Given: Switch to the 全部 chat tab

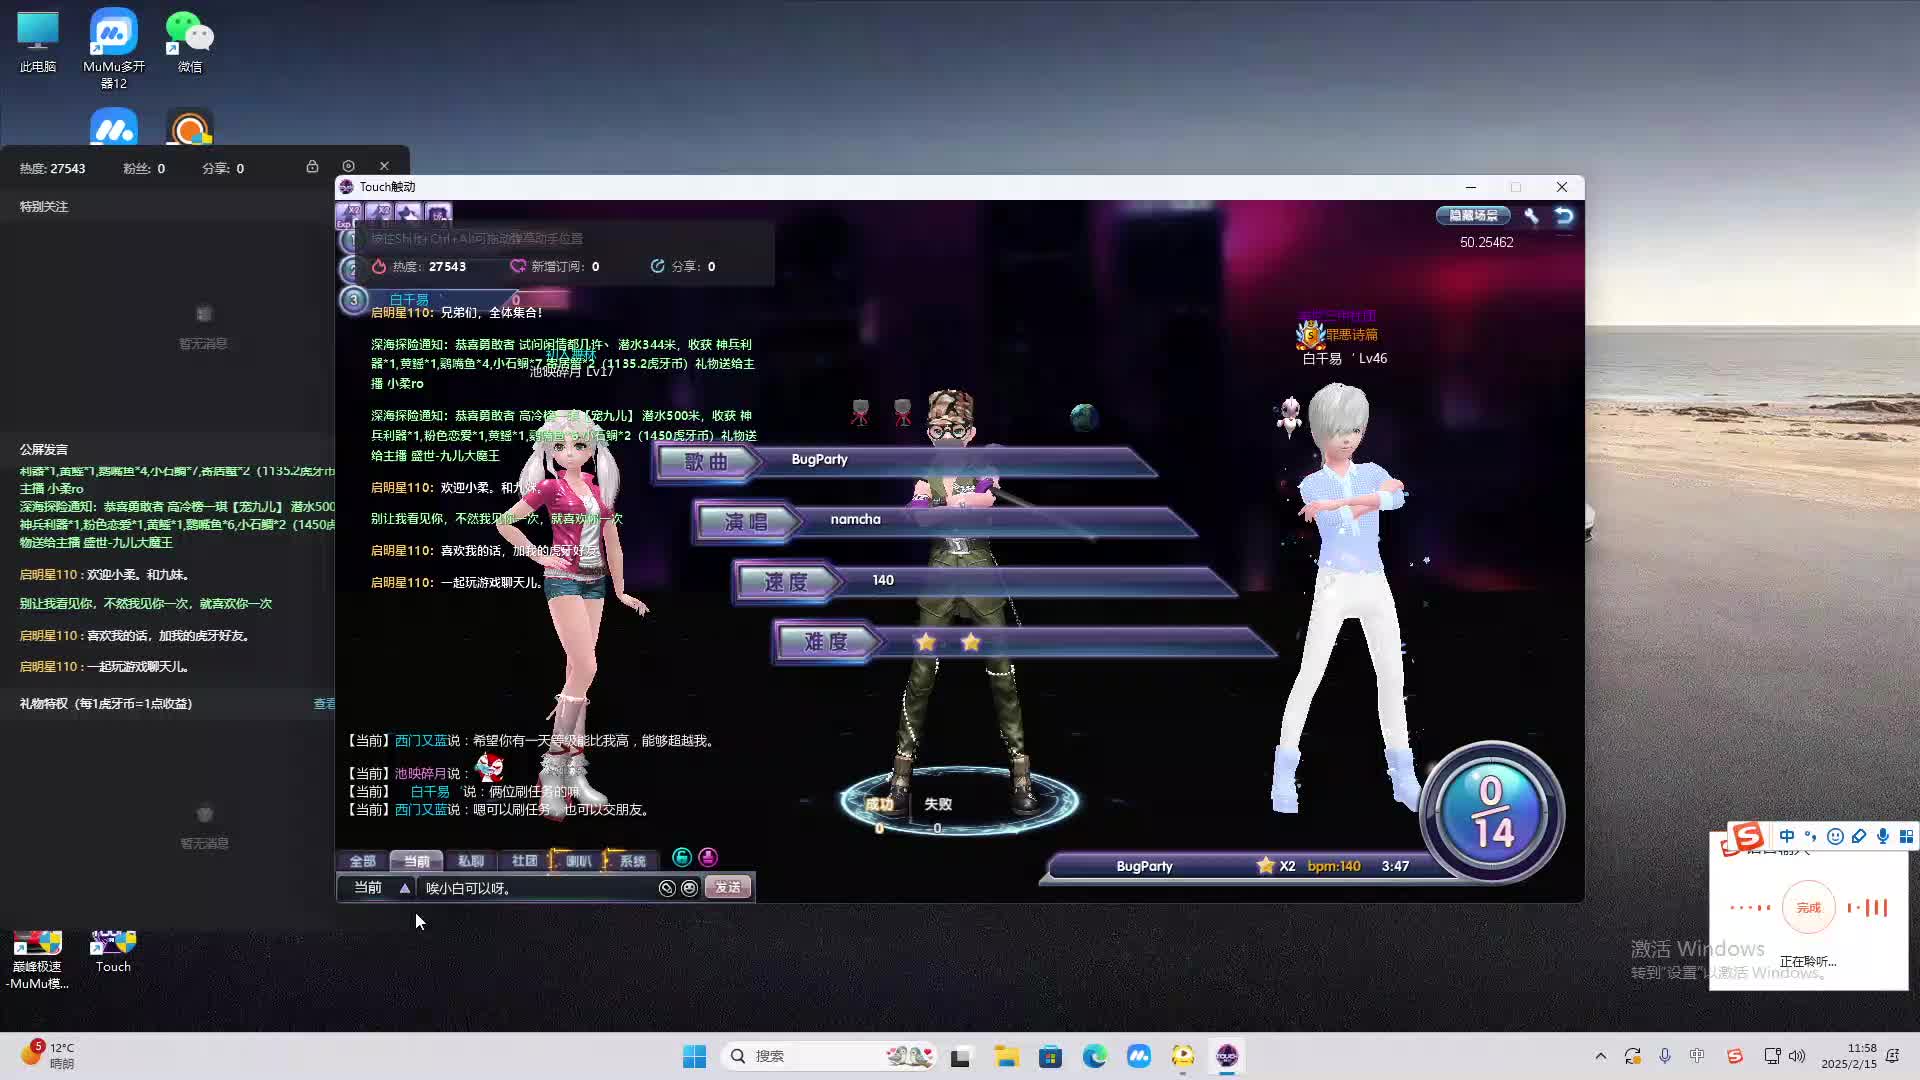Looking at the screenshot, I should (362, 861).
